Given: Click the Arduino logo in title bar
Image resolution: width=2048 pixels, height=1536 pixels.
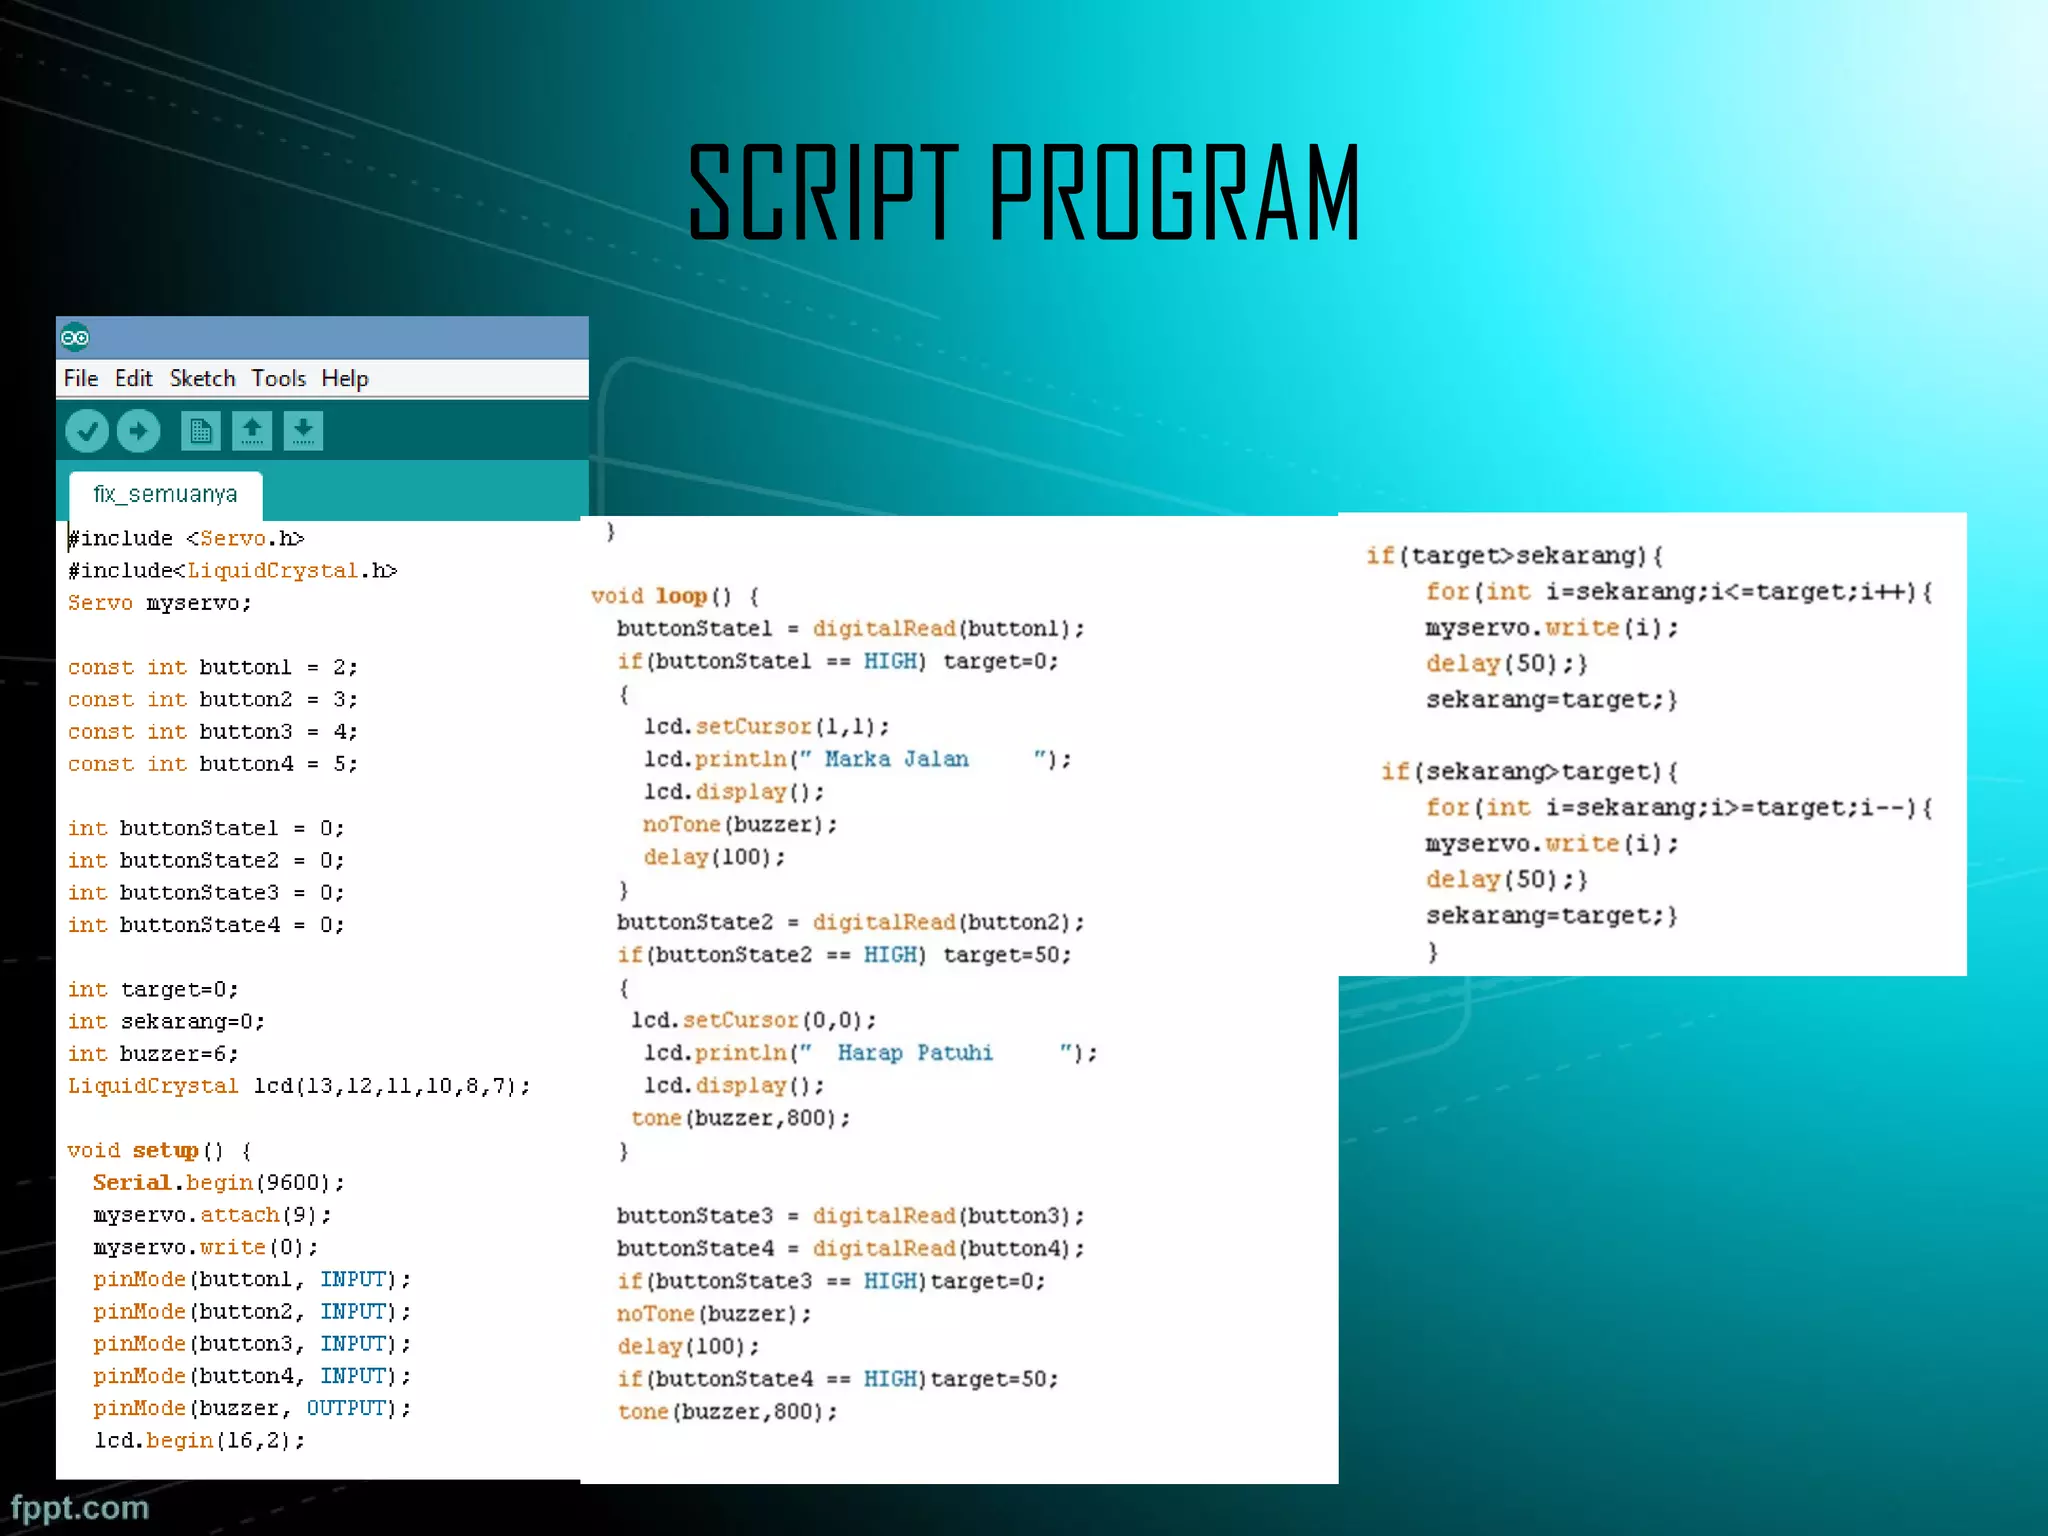Looking at the screenshot, I should pyautogui.click(x=75, y=338).
